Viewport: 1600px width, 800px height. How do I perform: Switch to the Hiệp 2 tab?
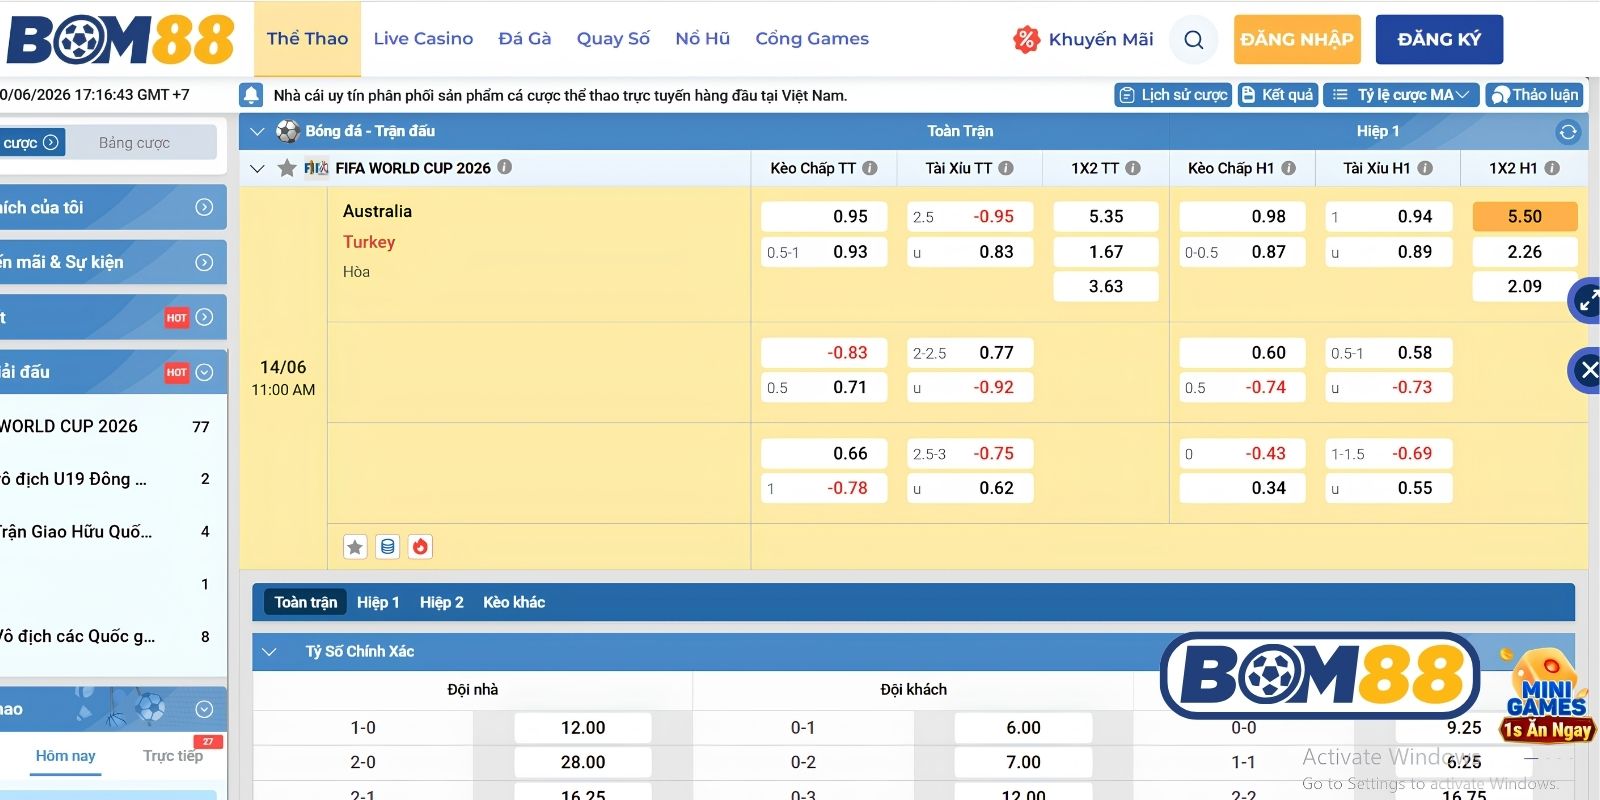click(x=442, y=602)
